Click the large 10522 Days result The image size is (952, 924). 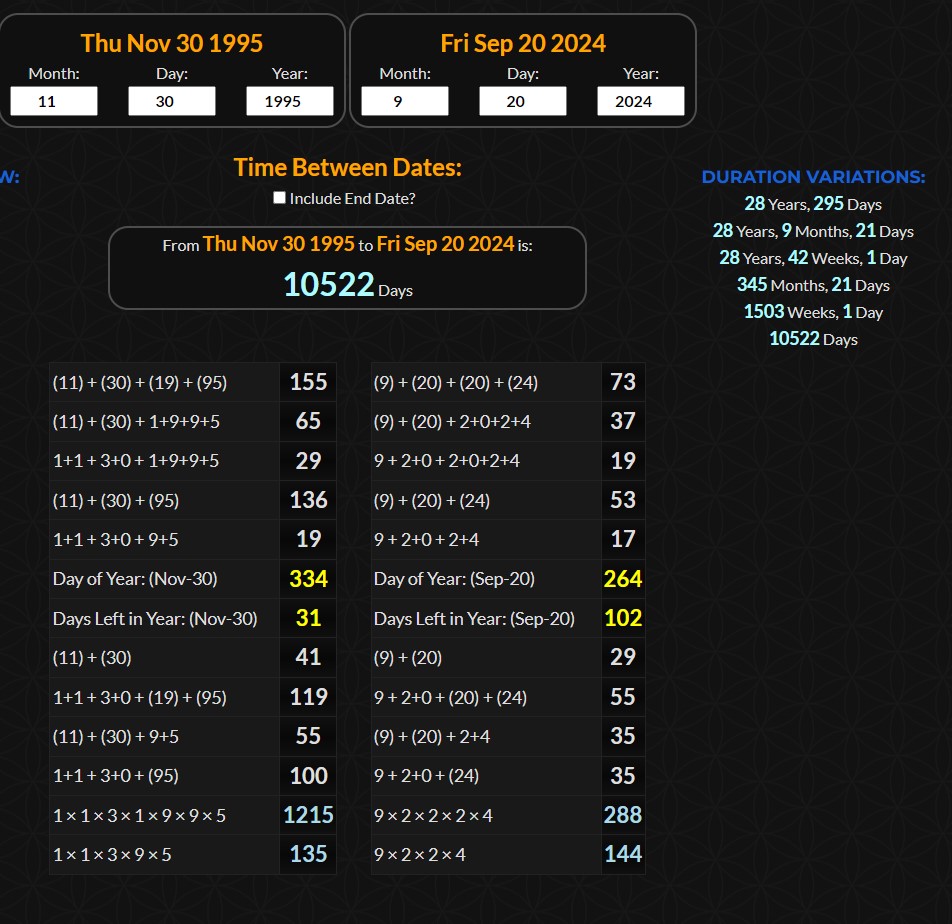coord(346,286)
